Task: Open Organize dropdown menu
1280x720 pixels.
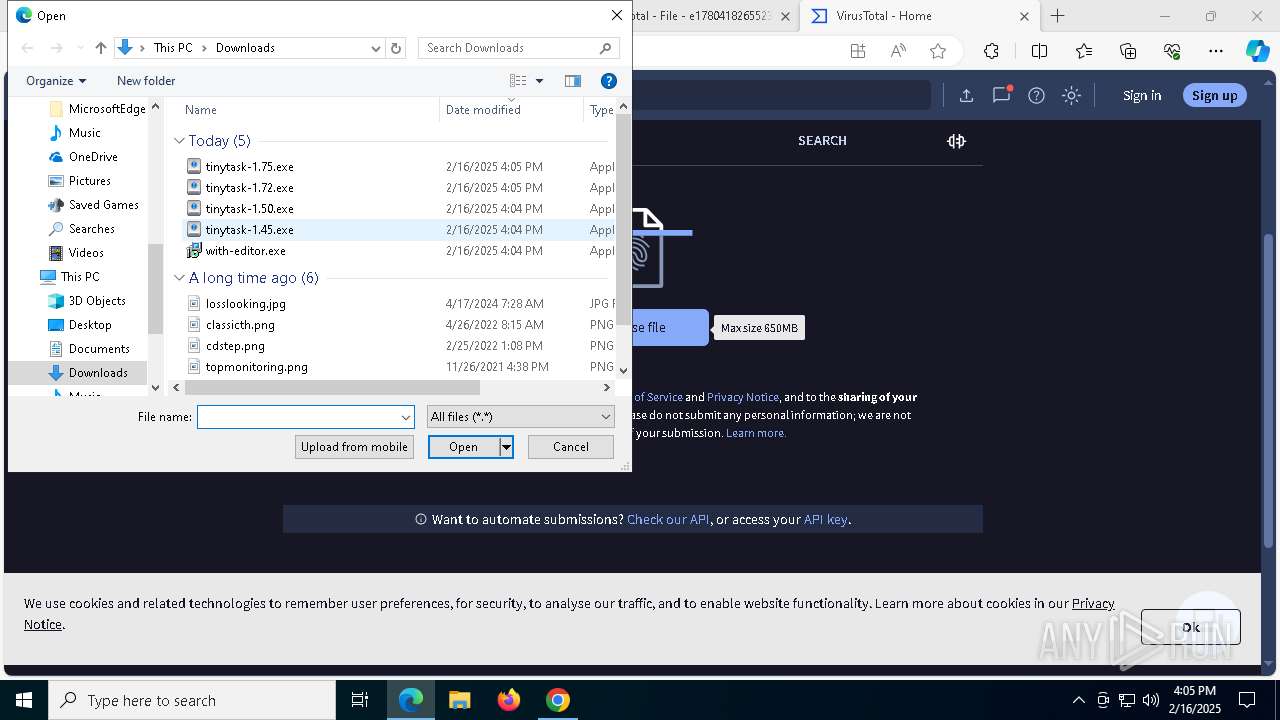Action: point(56,81)
